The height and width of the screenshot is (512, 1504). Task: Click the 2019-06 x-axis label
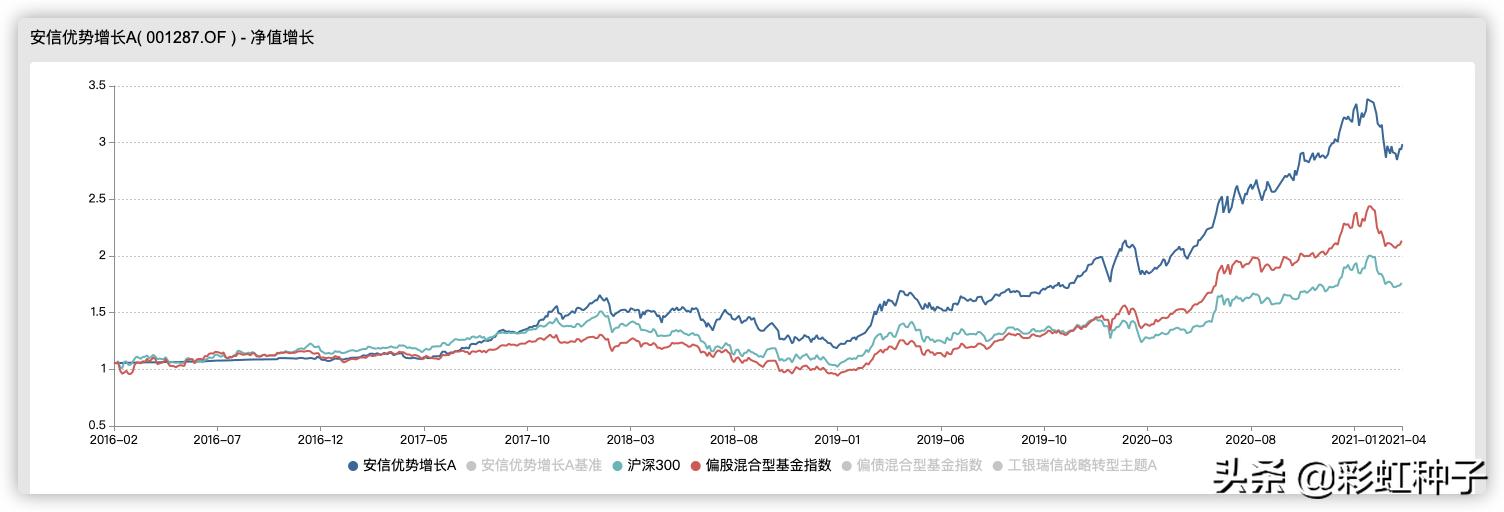point(940,439)
